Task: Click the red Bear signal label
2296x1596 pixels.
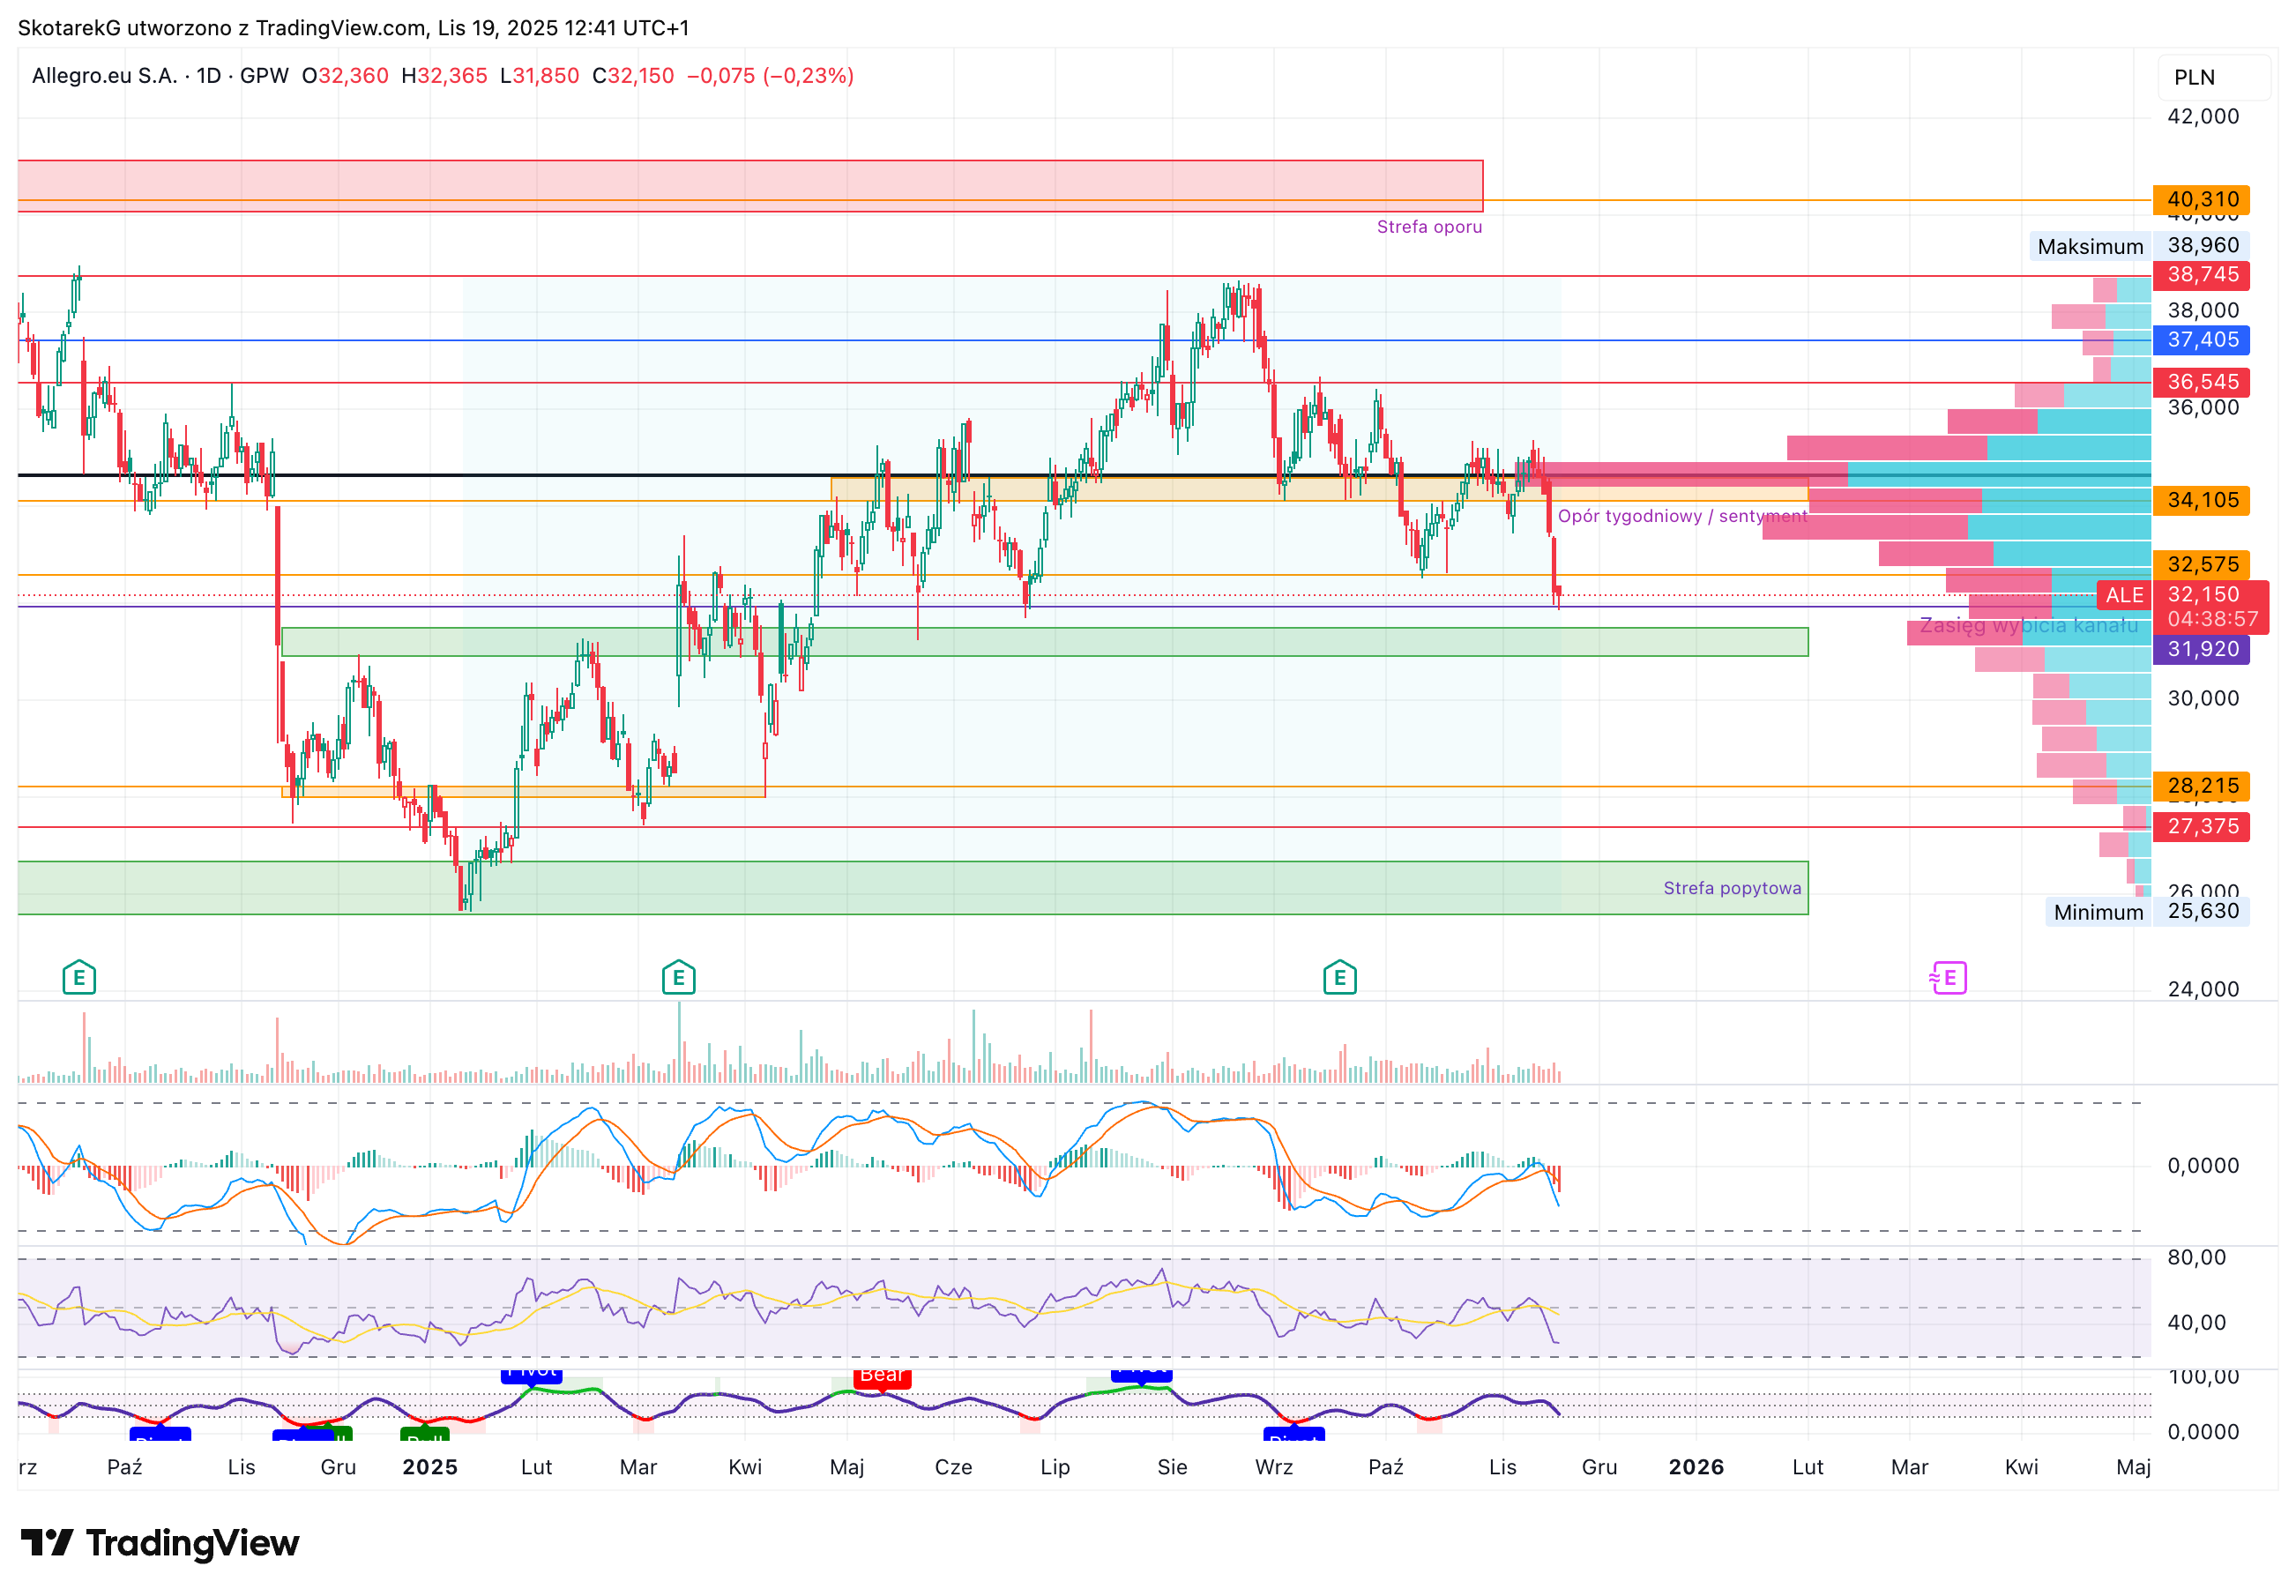Action: pos(881,1376)
